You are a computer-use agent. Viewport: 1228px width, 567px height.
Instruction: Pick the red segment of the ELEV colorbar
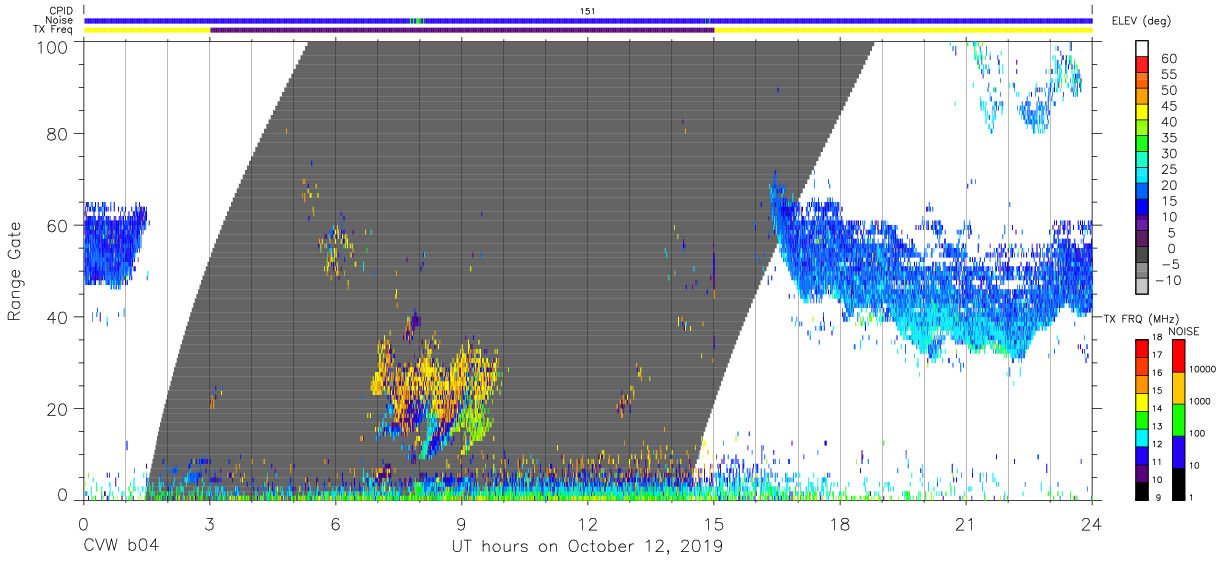pyautogui.click(x=1142, y=65)
